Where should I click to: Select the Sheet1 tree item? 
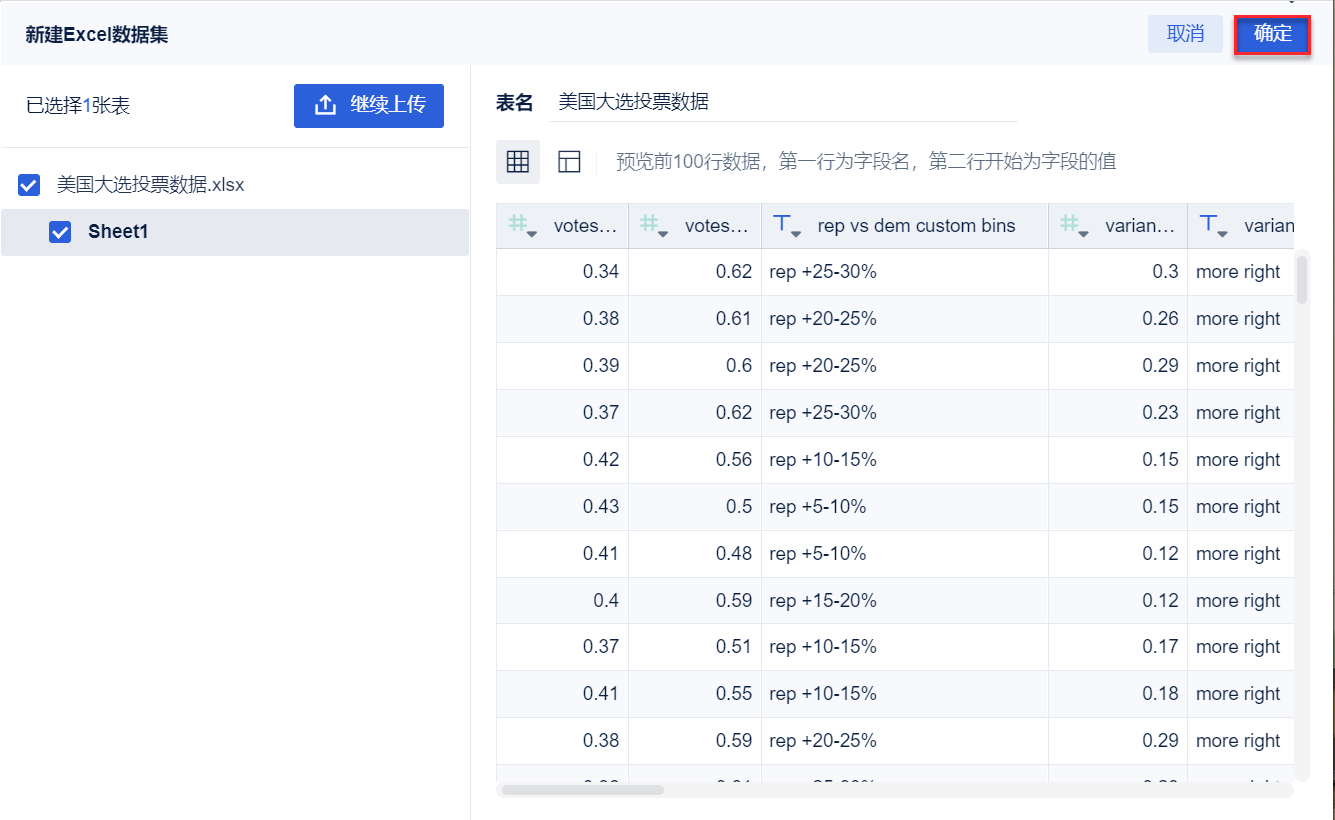[x=118, y=232]
